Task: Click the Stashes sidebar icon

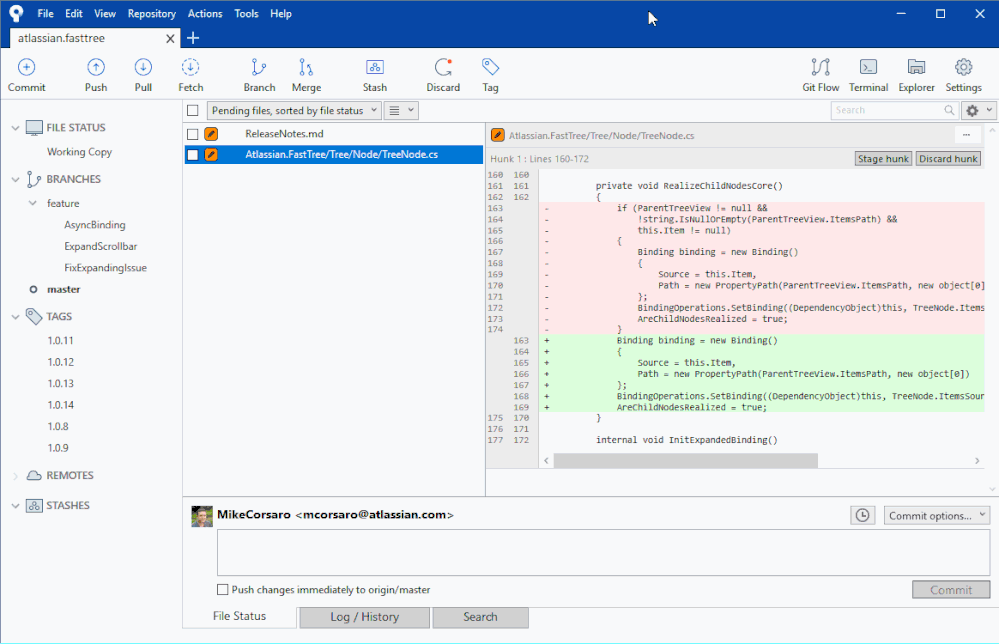Action: pos(34,506)
